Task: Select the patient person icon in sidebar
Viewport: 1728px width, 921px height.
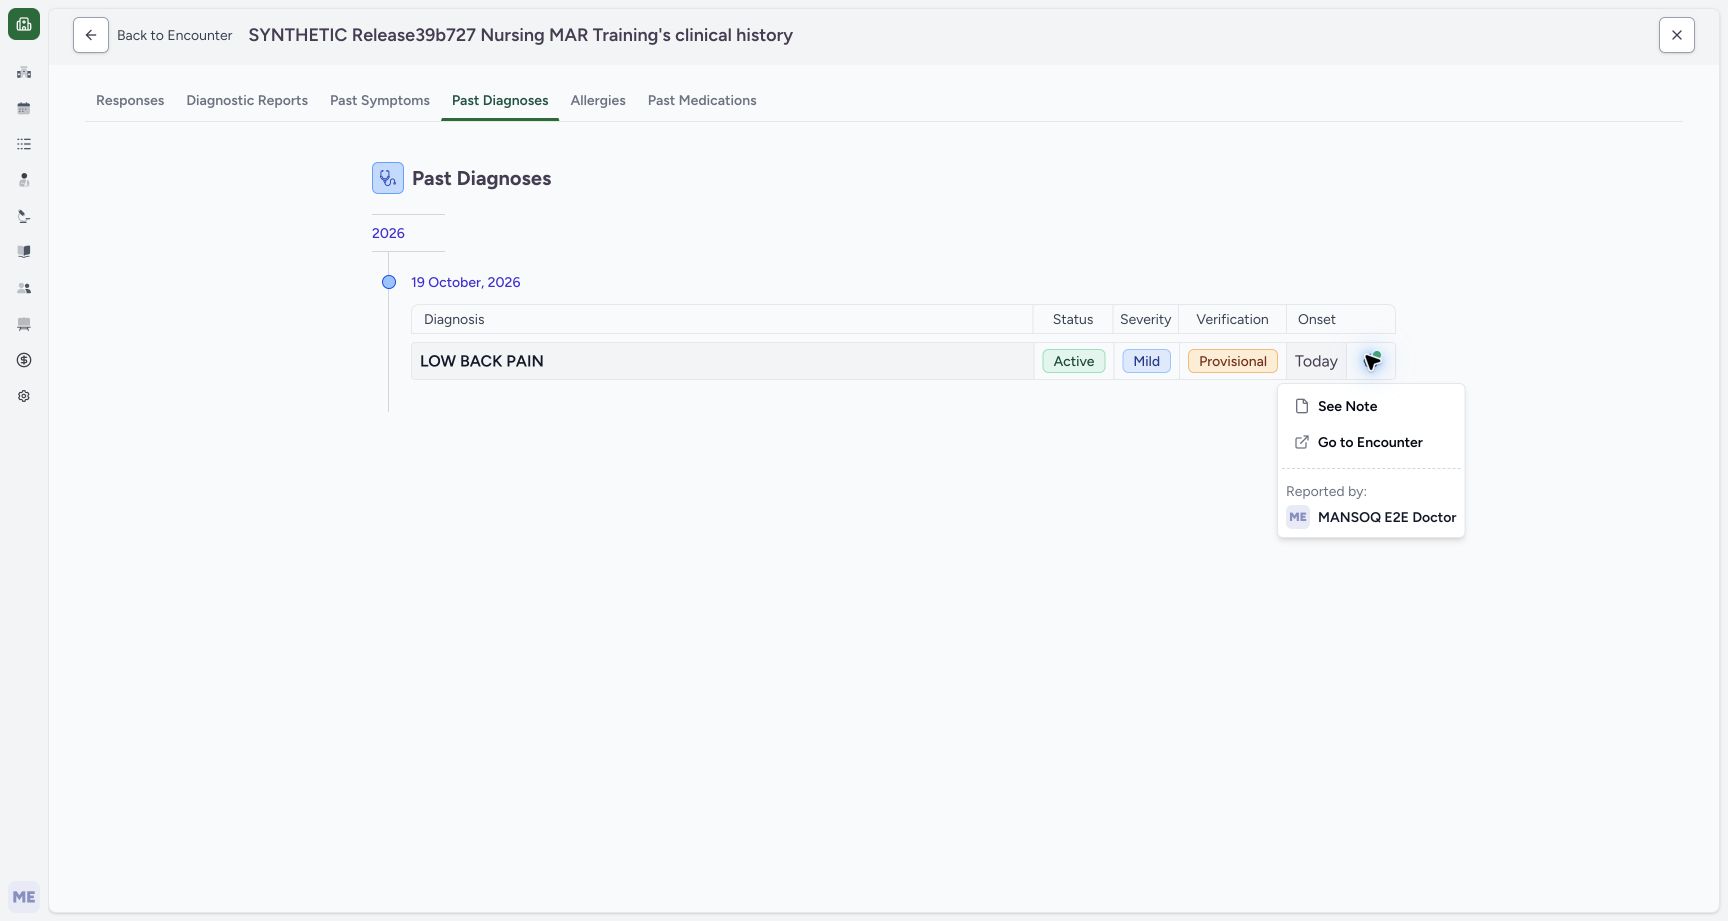Action: (24, 180)
